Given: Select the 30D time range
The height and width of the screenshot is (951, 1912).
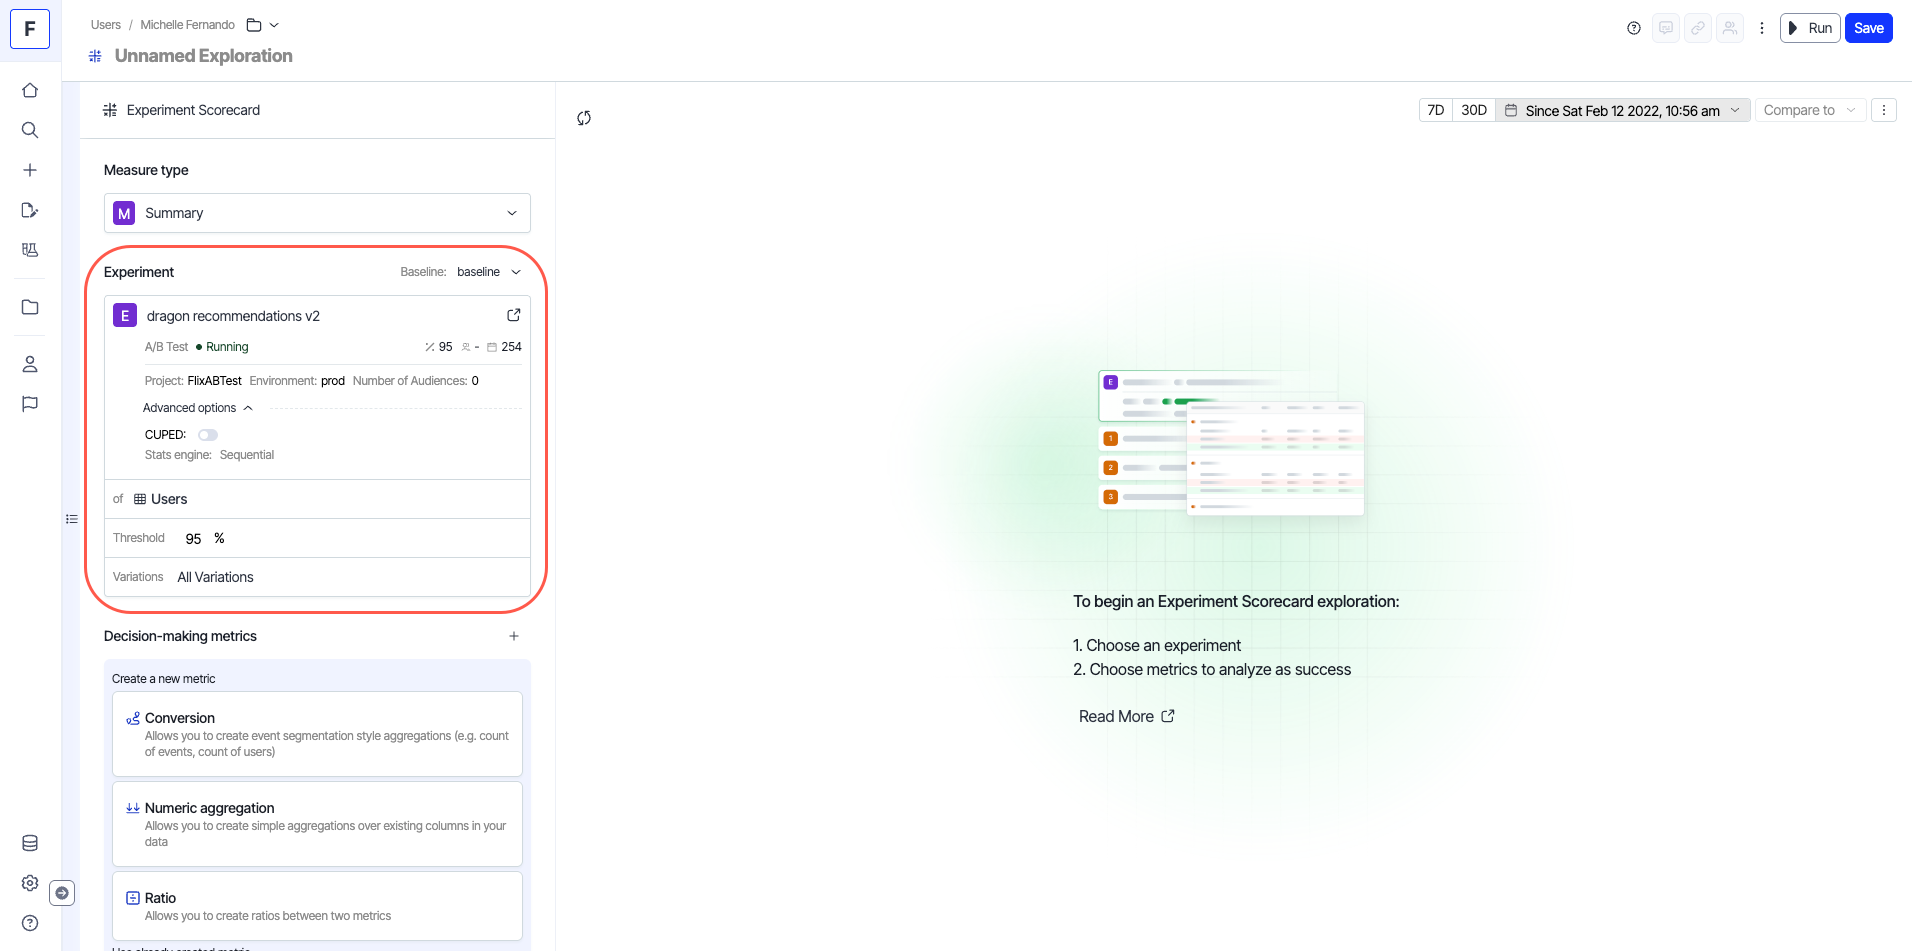Looking at the screenshot, I should 1473,110.
